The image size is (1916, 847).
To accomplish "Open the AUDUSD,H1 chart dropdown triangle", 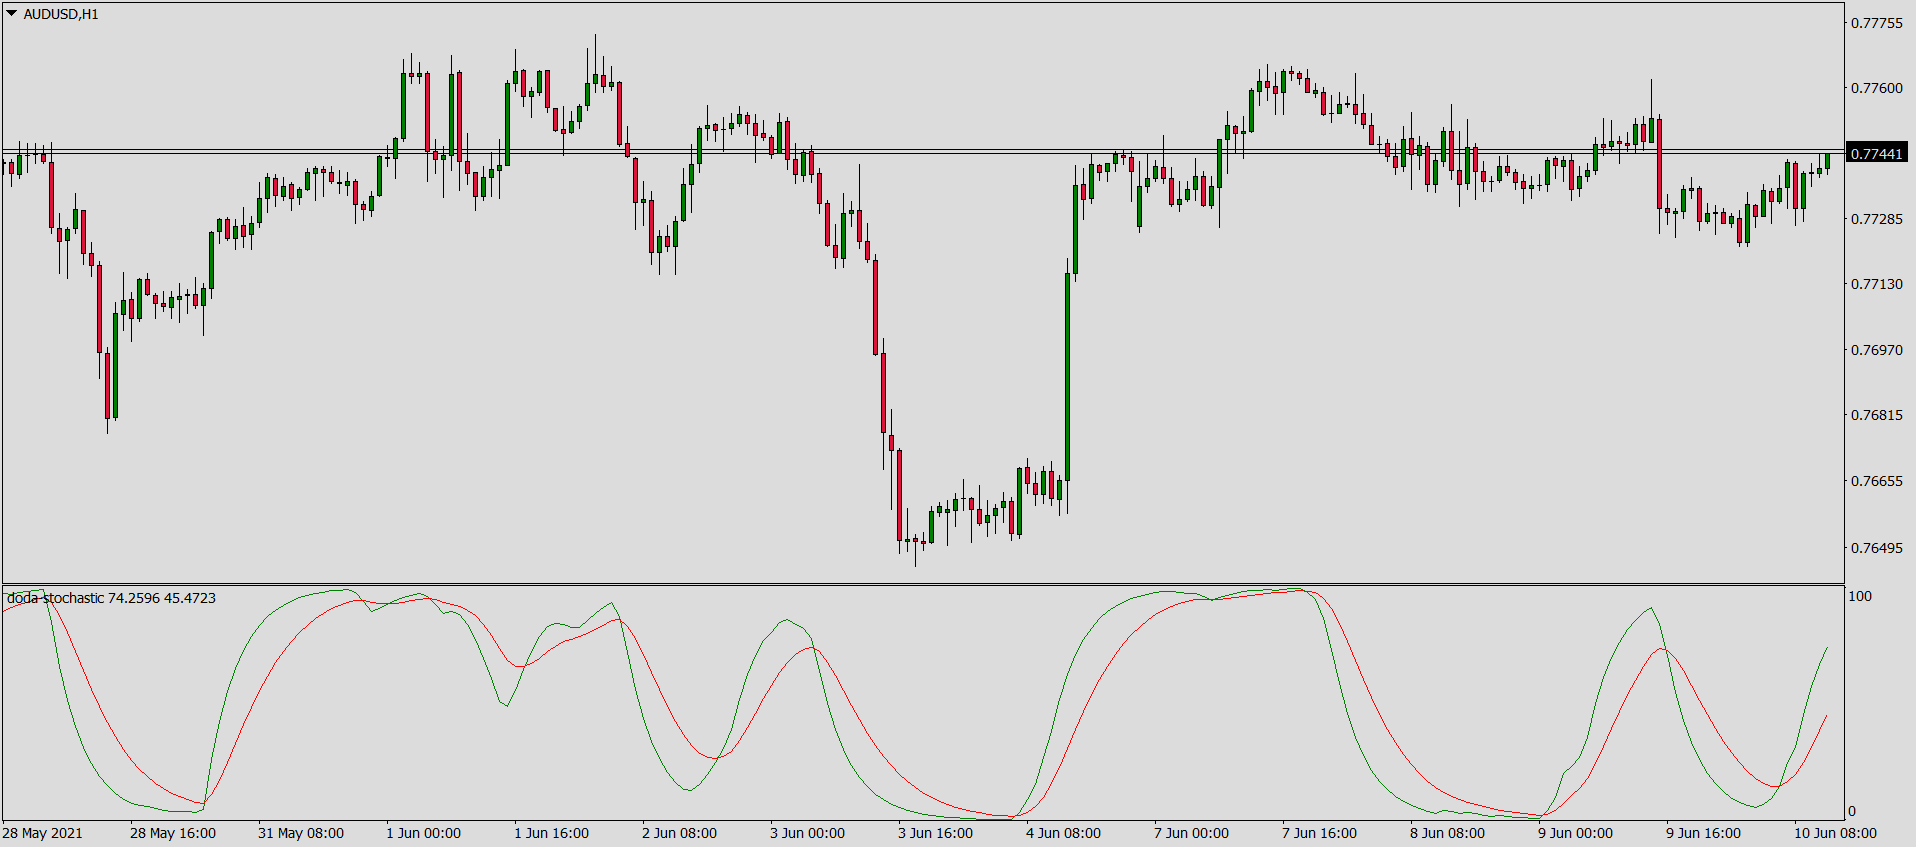I will tap(11, 14).
